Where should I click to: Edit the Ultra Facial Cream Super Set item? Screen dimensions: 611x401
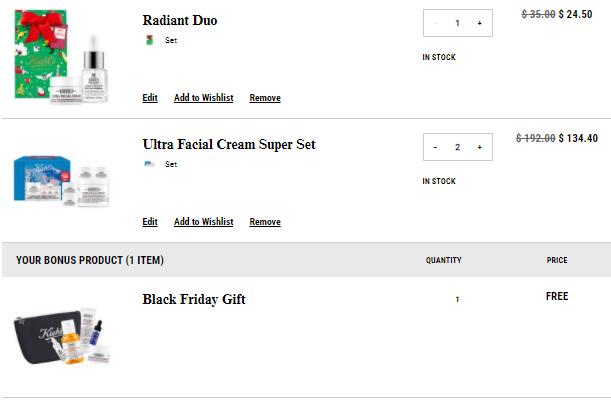[x=150, y=222]
